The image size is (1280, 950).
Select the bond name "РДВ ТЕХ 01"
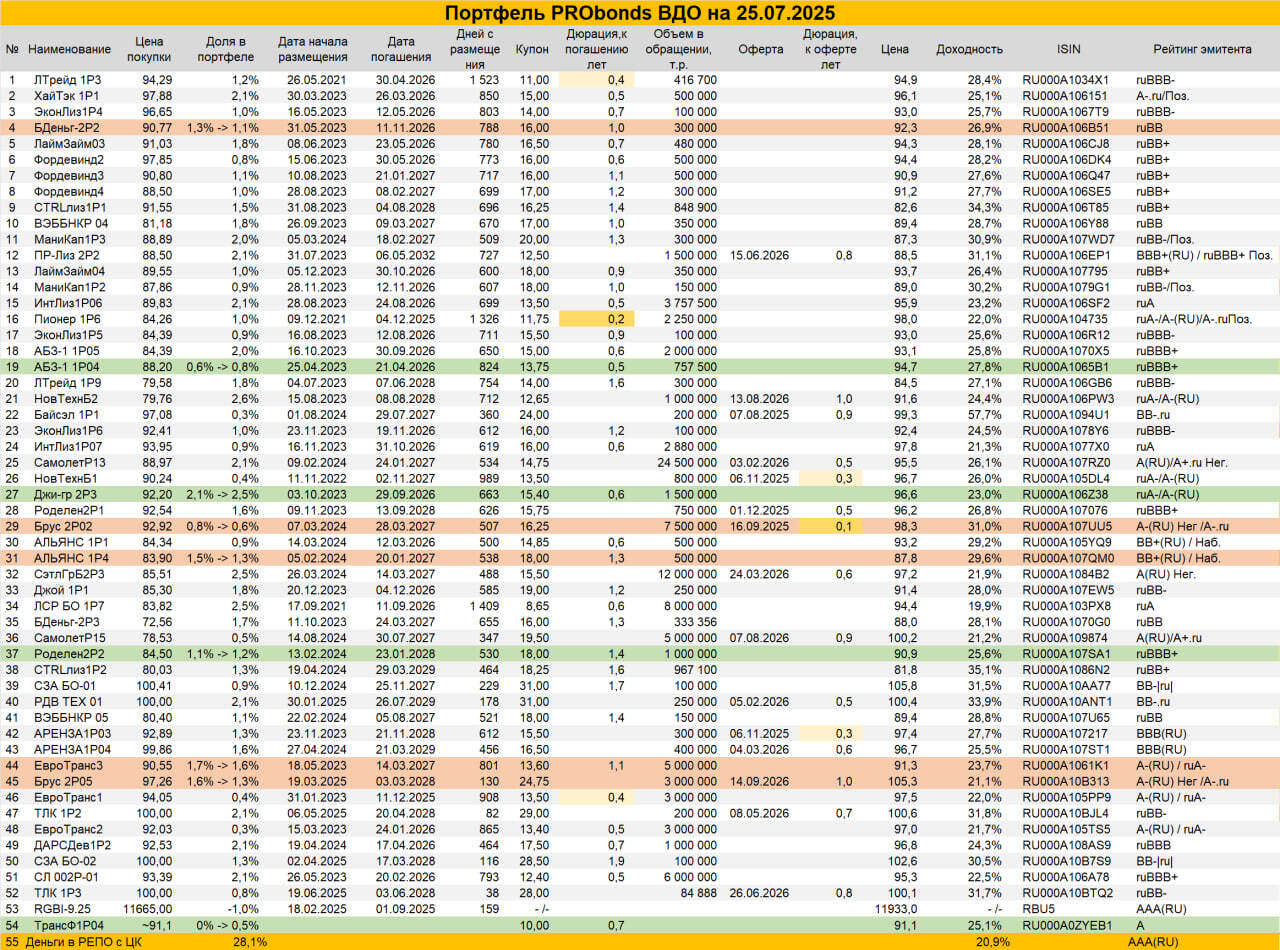[66, 702]
